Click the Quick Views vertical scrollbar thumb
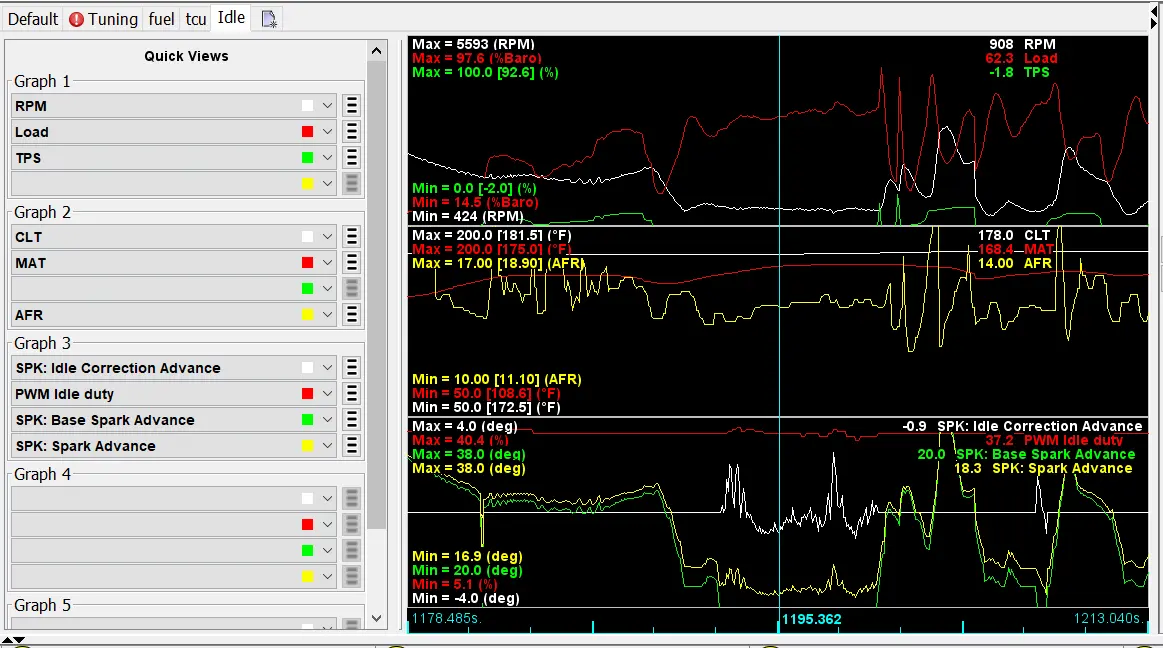 (x=377, y=295)
